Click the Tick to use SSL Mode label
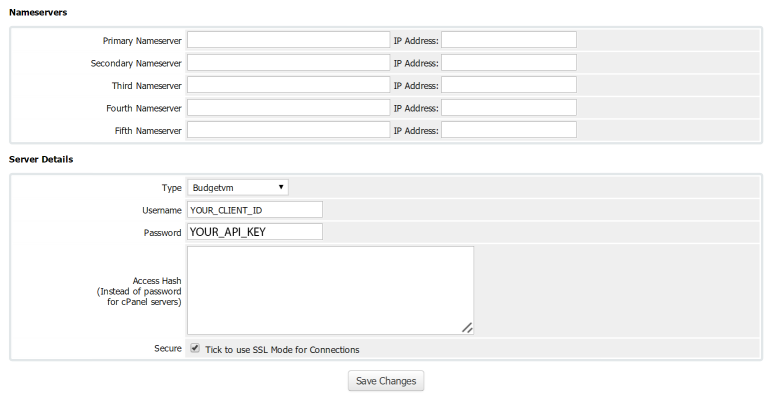 pos(282,350)
